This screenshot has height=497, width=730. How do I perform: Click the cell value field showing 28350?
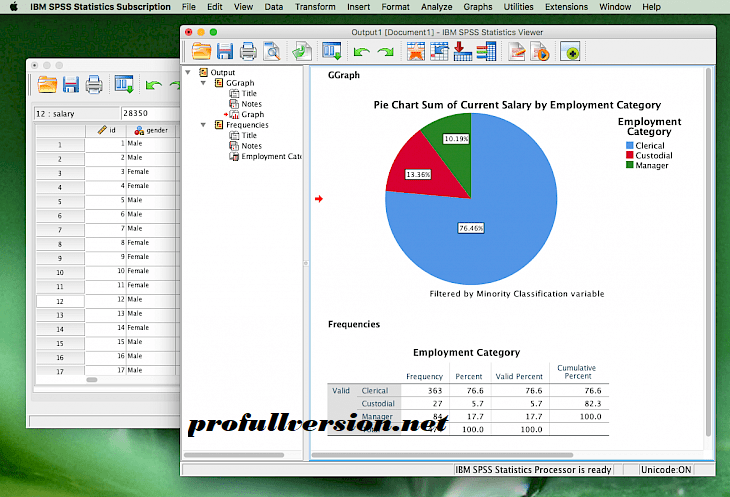pyautogui.click(x=150, y=113)
